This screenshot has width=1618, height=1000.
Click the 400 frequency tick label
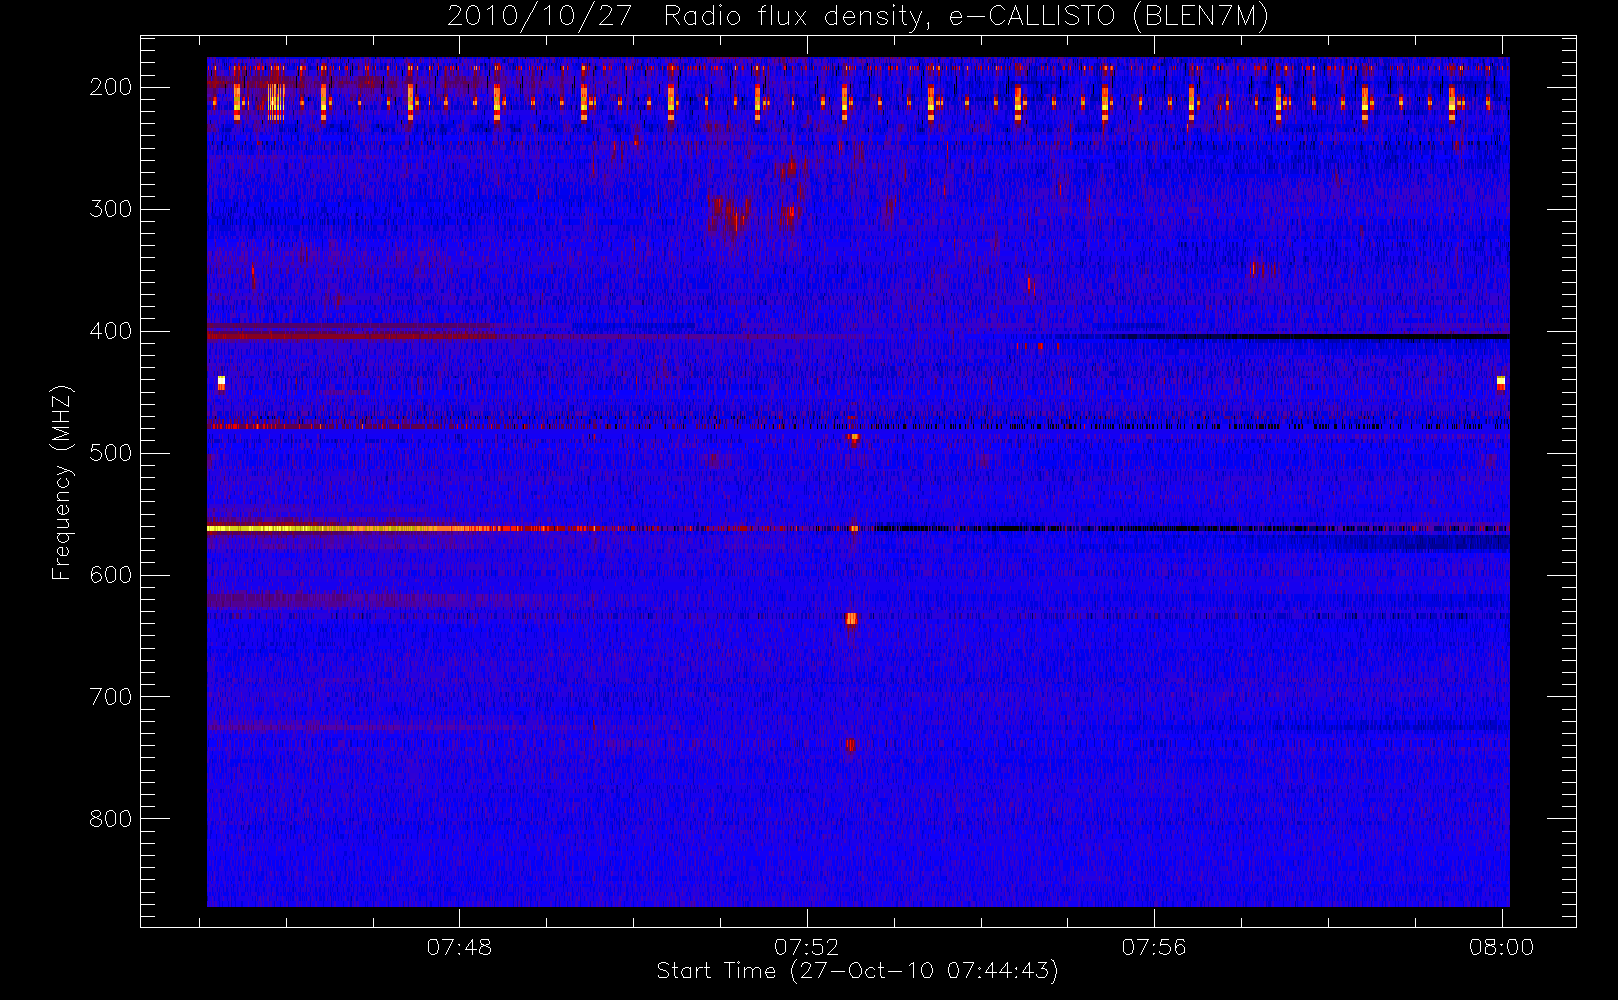click(111, 331)
